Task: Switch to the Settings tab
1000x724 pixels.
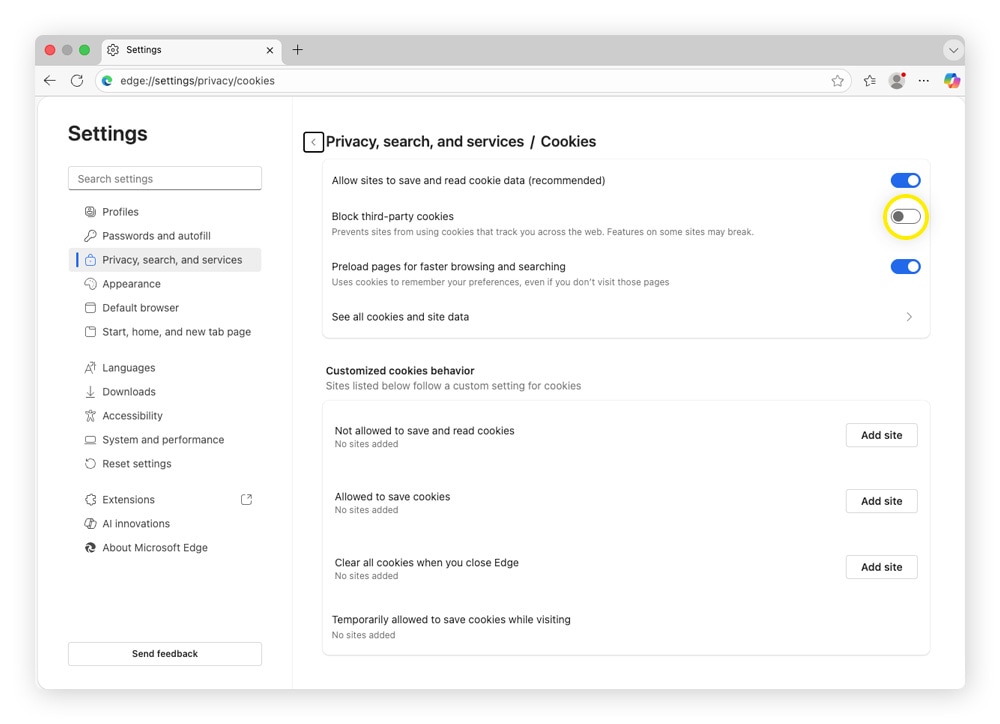Action: pyautogui.click(x=144, y=49)
